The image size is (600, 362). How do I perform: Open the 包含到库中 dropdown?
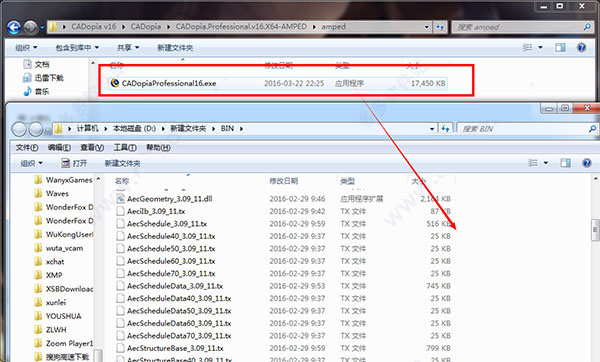[x=77, y=47]
